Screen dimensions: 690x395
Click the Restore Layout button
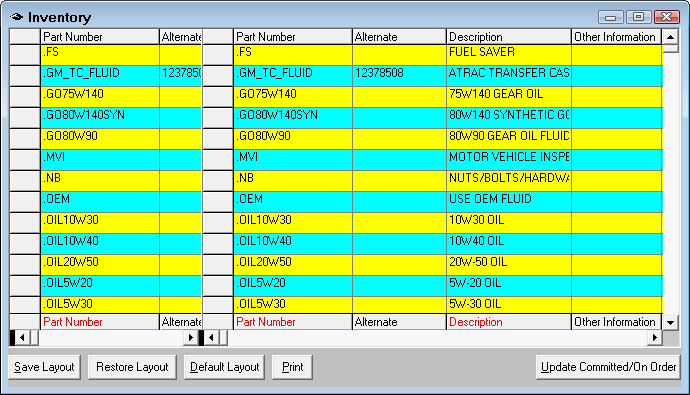pos(132,367)
